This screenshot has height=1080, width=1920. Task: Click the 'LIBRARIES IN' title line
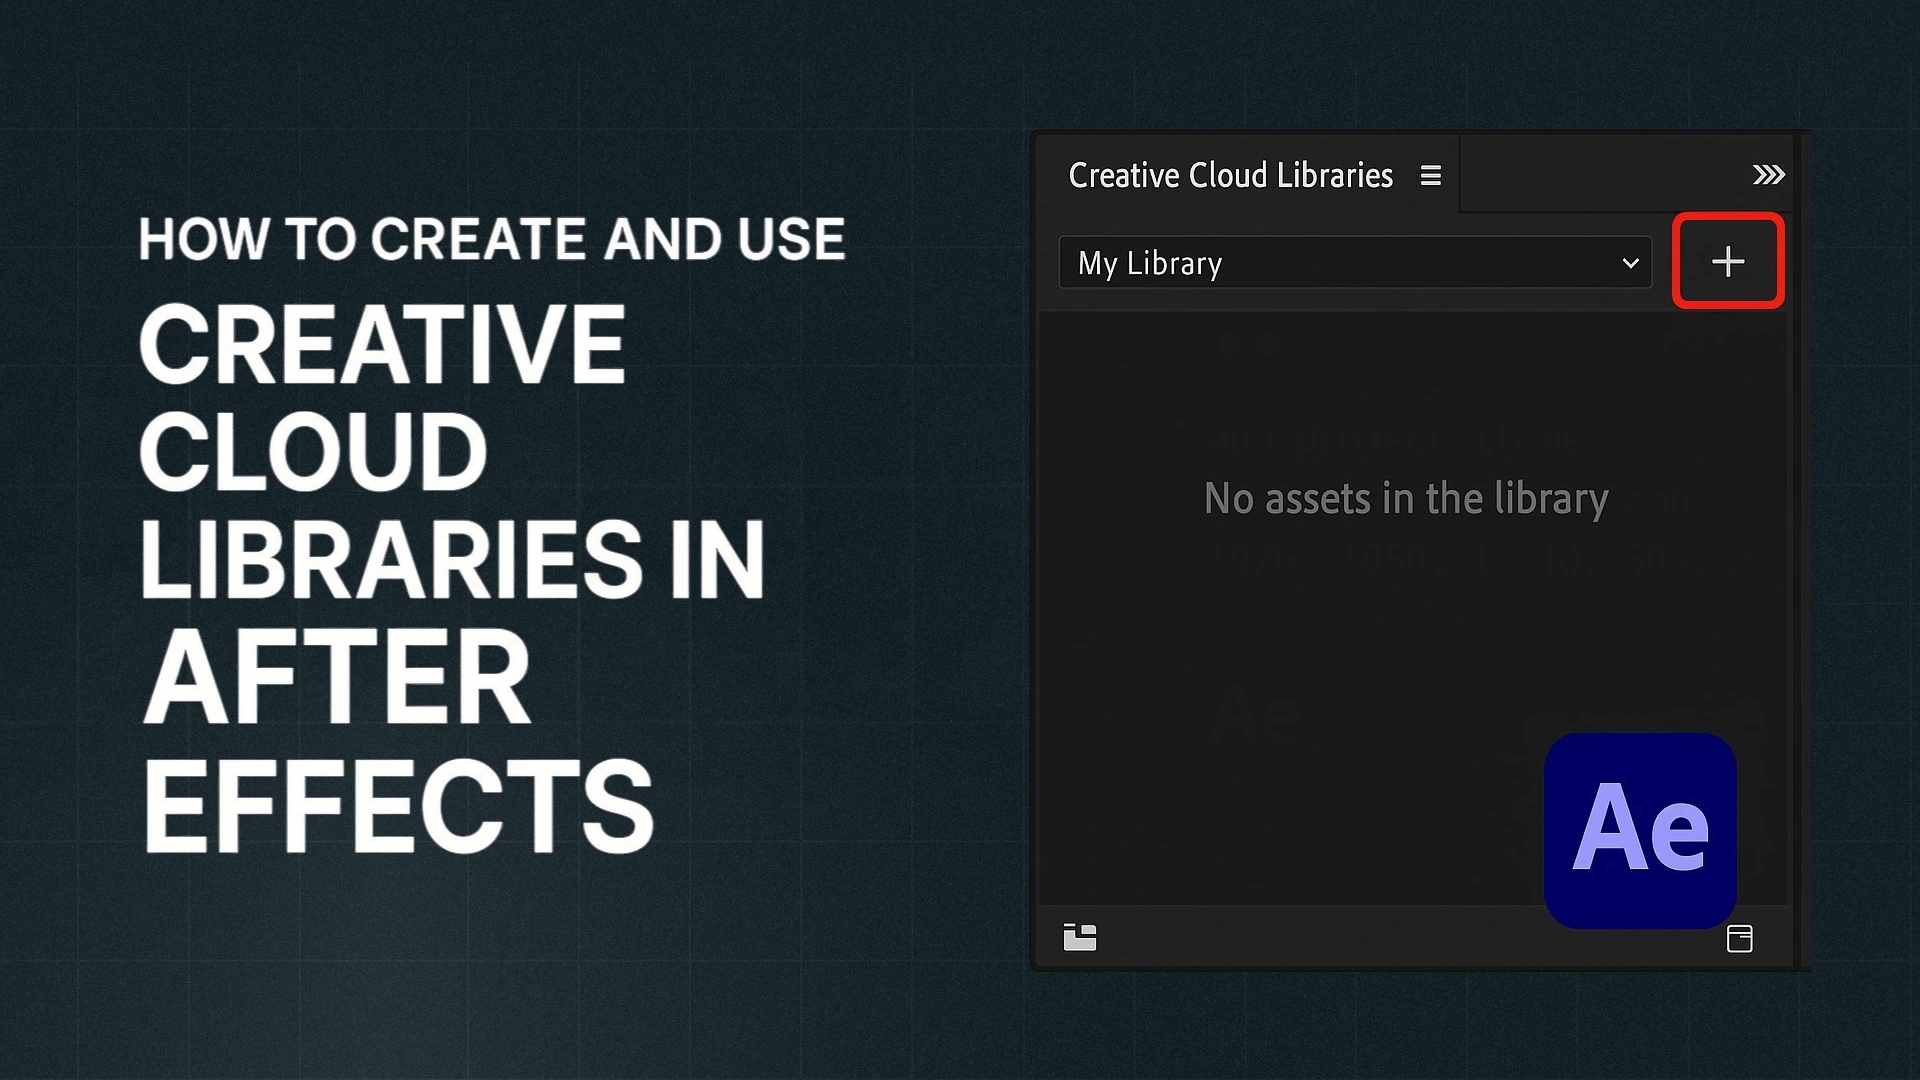pyautogui.click(x=452, y=560)
